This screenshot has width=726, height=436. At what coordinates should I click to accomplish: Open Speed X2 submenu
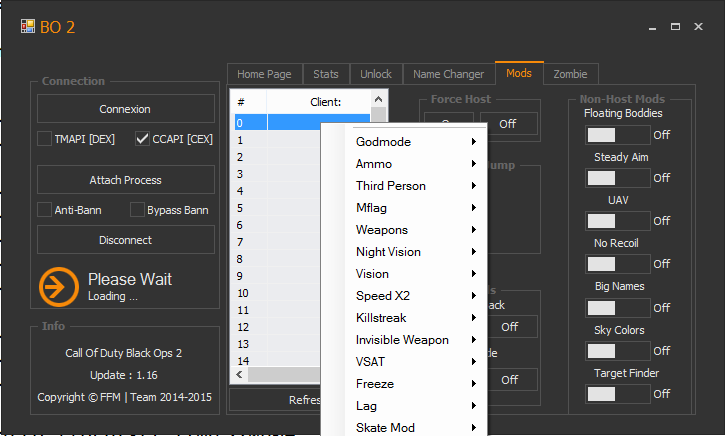coord(416,296)
